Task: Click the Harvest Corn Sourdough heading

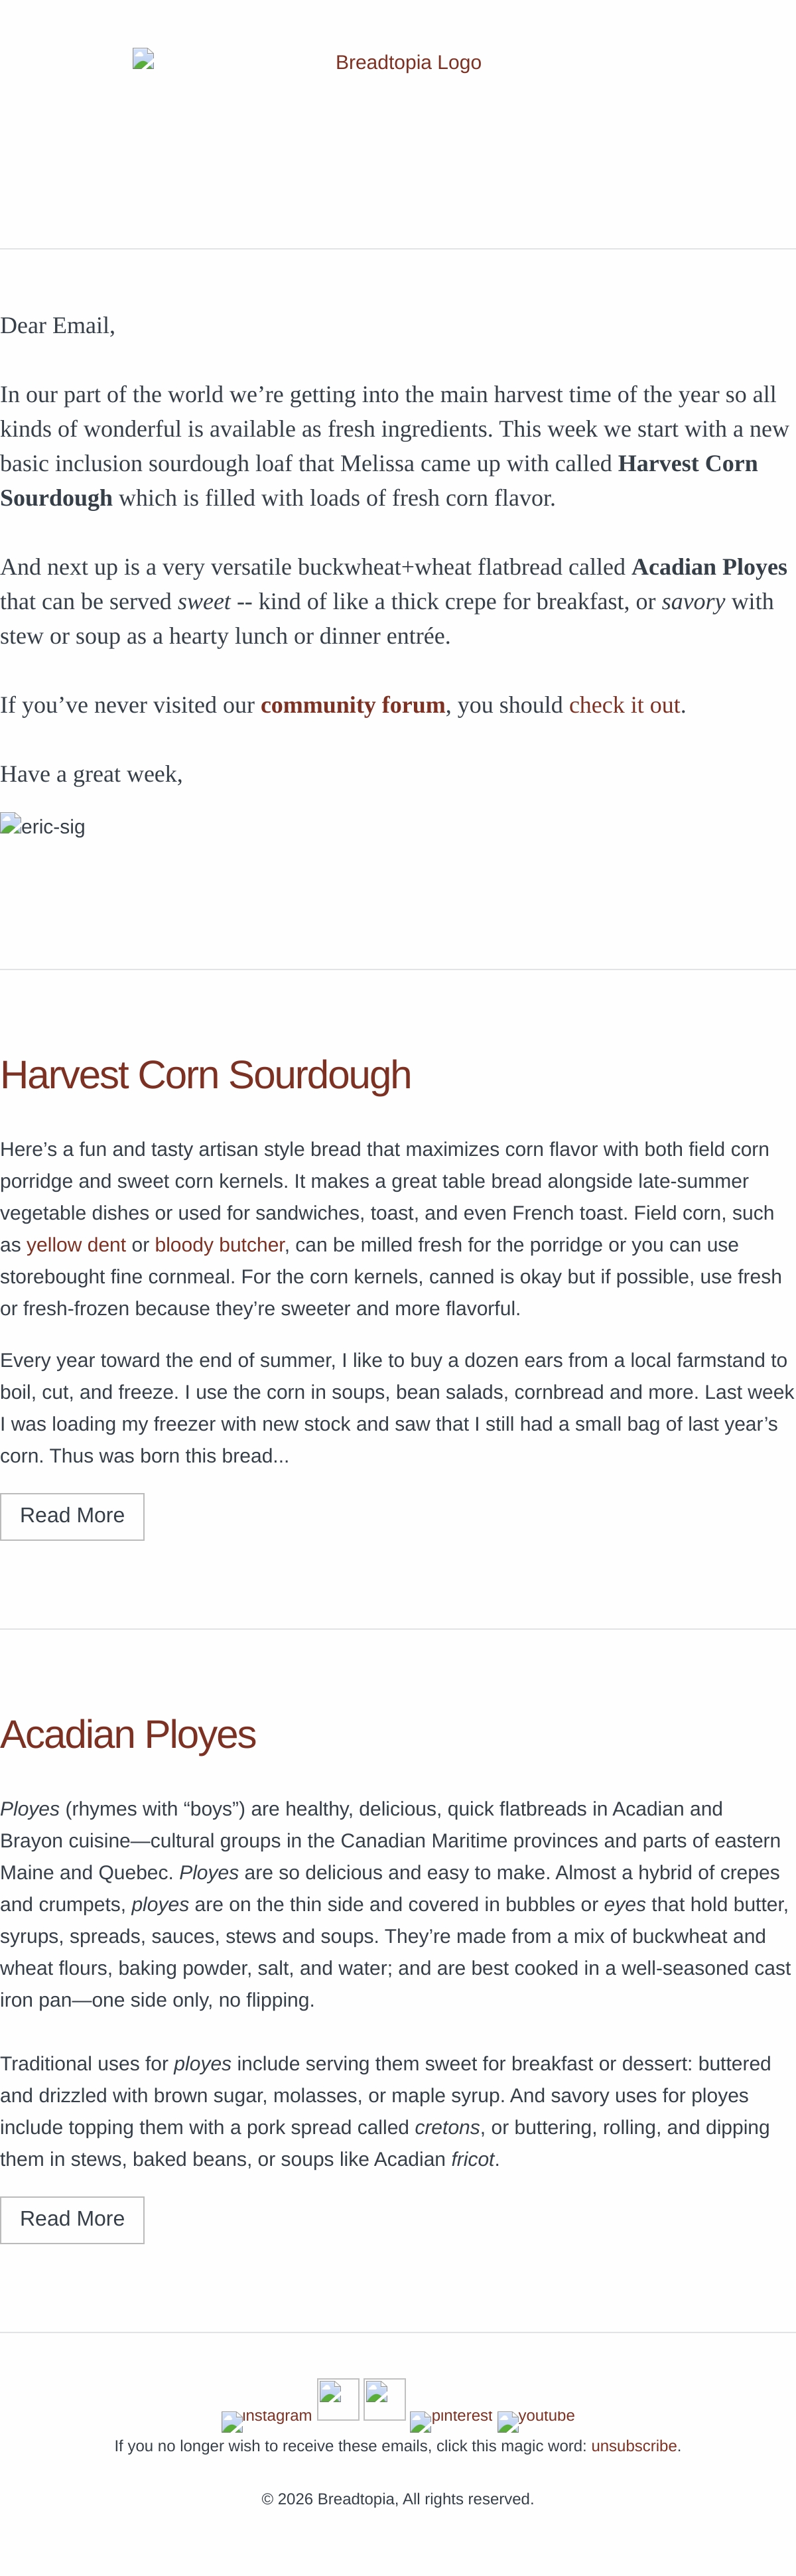Action: coord(206,1075)
